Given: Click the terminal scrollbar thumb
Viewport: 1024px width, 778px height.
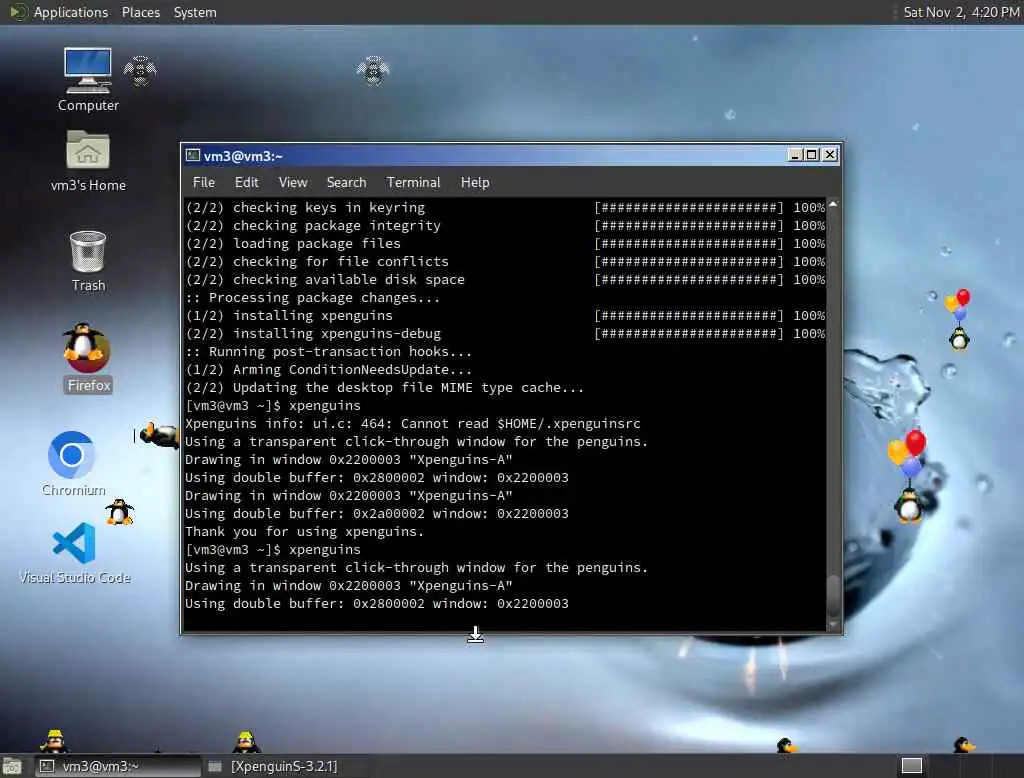Looking at the screenshot, I should pos(833,594).
